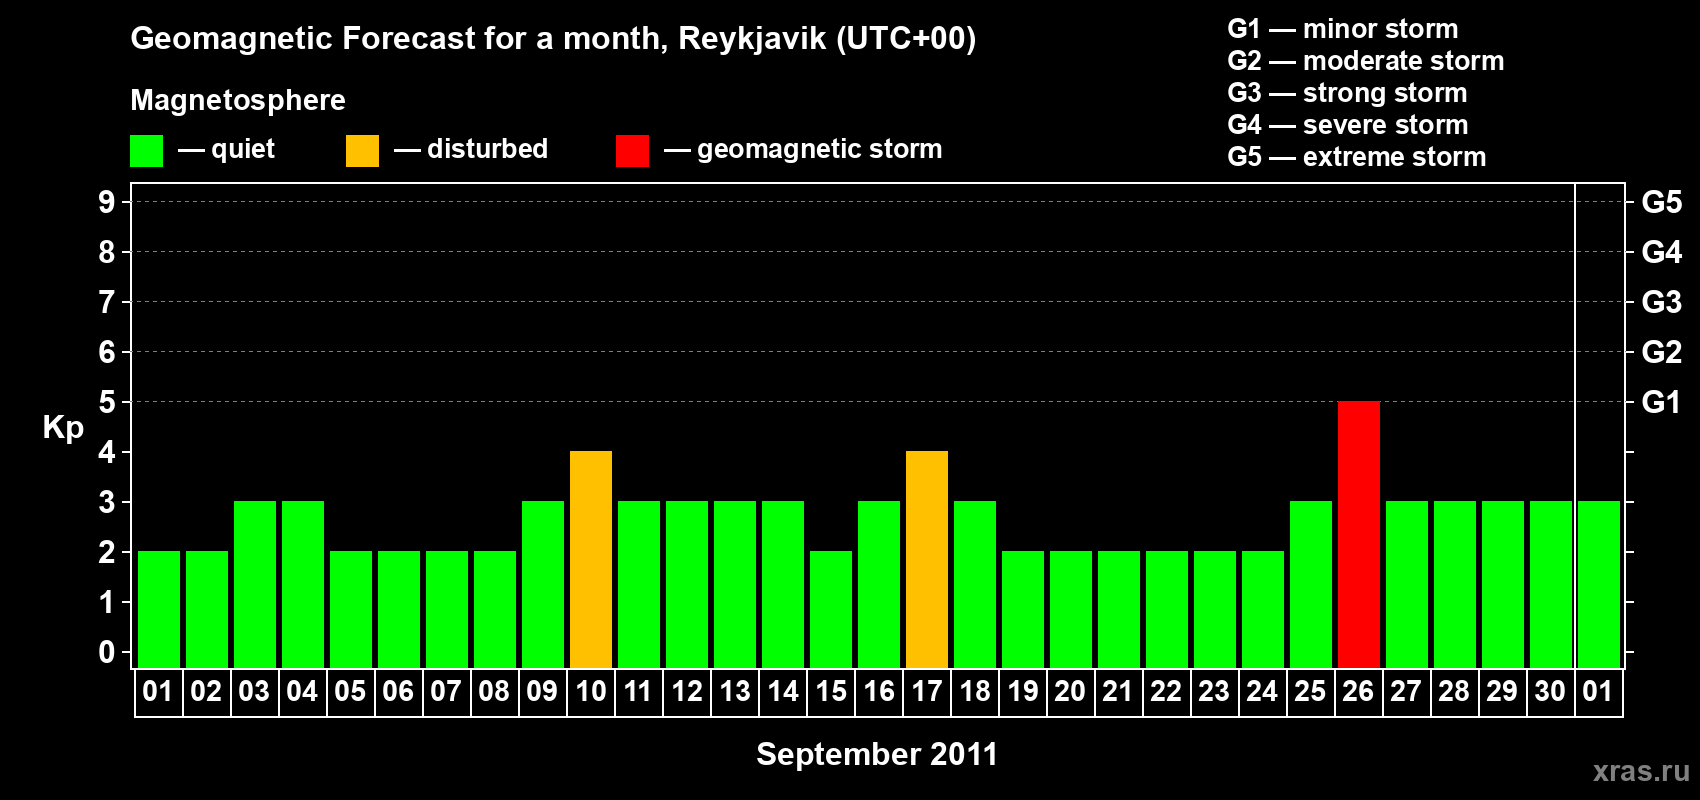Image resolution: width=1700 pixels, height=800 pixels.
Task: Click the 'G5 — extreme storm' legend line
Action: point(1357,157)
